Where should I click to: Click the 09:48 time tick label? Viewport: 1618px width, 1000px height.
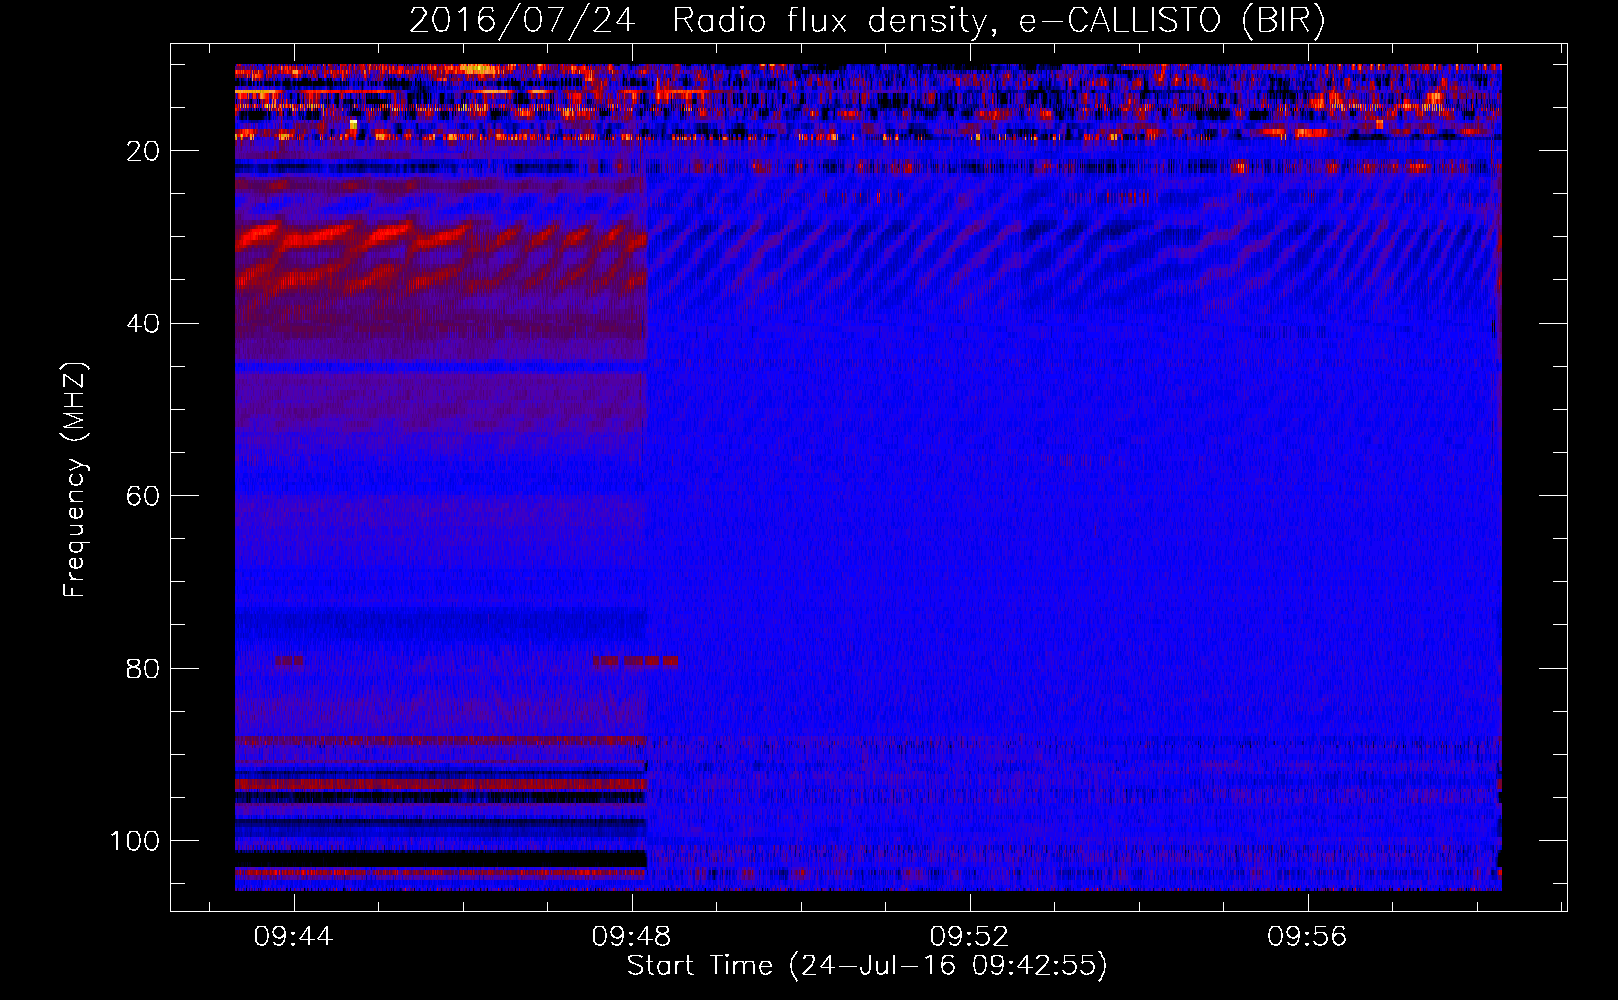point(631,937)
